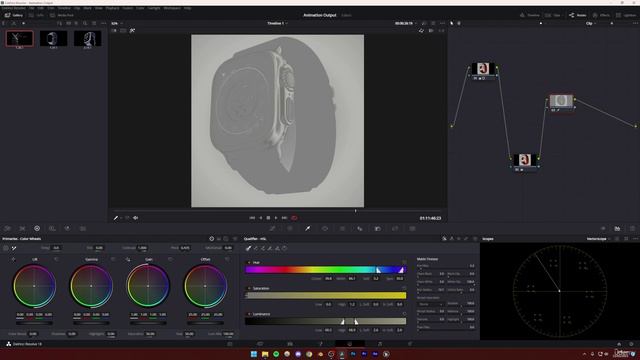Open the Workspace menu
This screenshot has width=640, height=360.
click(172, 8)
